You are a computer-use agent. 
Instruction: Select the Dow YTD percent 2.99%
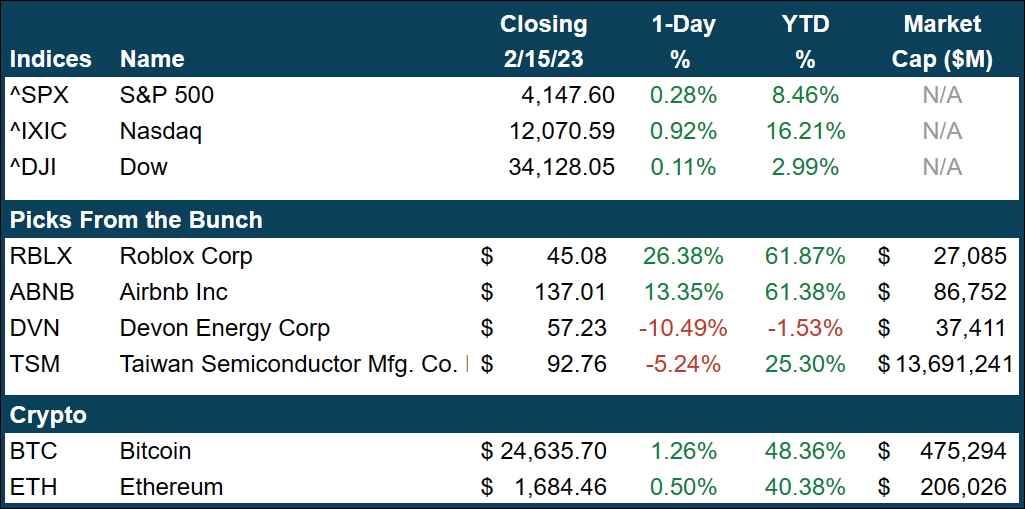(x=805, y=167)
